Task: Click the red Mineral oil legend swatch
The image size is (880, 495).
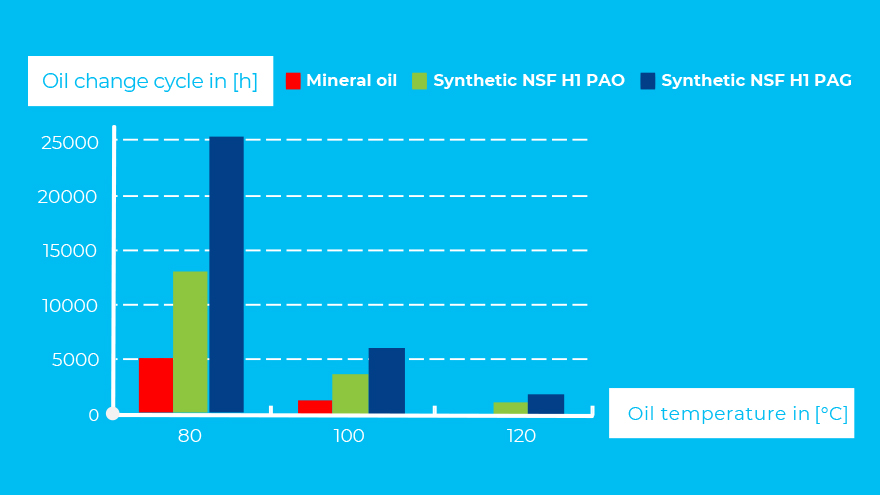Action: coord(293,81)
